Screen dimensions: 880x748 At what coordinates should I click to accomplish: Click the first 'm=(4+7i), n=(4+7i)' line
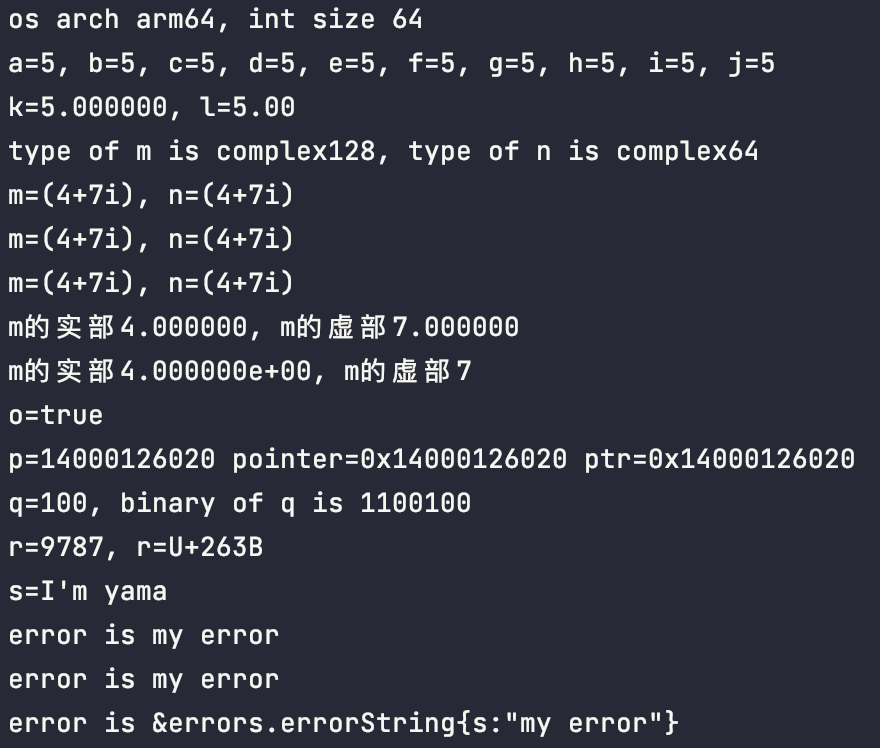click(x=151, y=195)
